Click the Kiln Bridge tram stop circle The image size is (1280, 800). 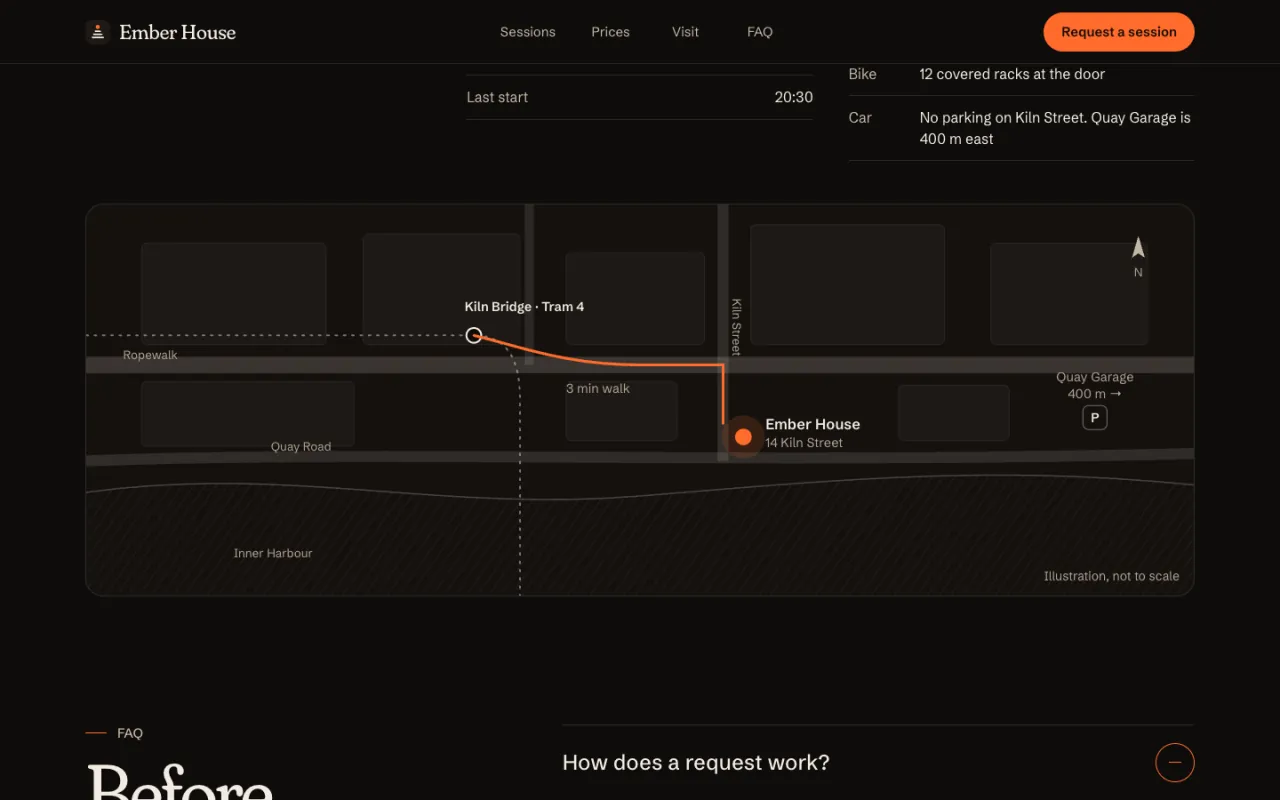[x=474, y=335]
